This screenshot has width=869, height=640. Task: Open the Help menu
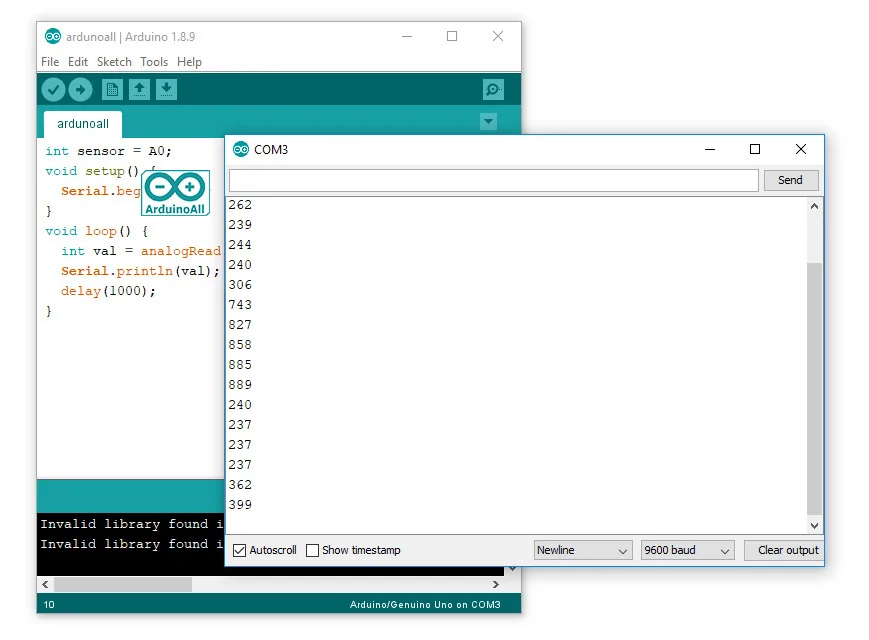[x=189, y=62]
